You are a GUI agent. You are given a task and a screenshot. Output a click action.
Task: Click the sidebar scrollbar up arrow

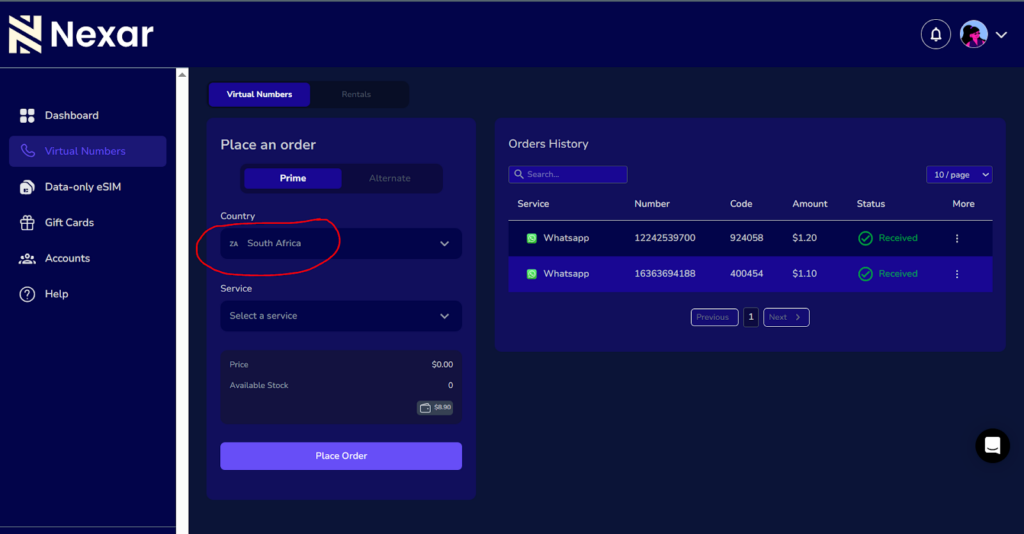click(182, 74)
